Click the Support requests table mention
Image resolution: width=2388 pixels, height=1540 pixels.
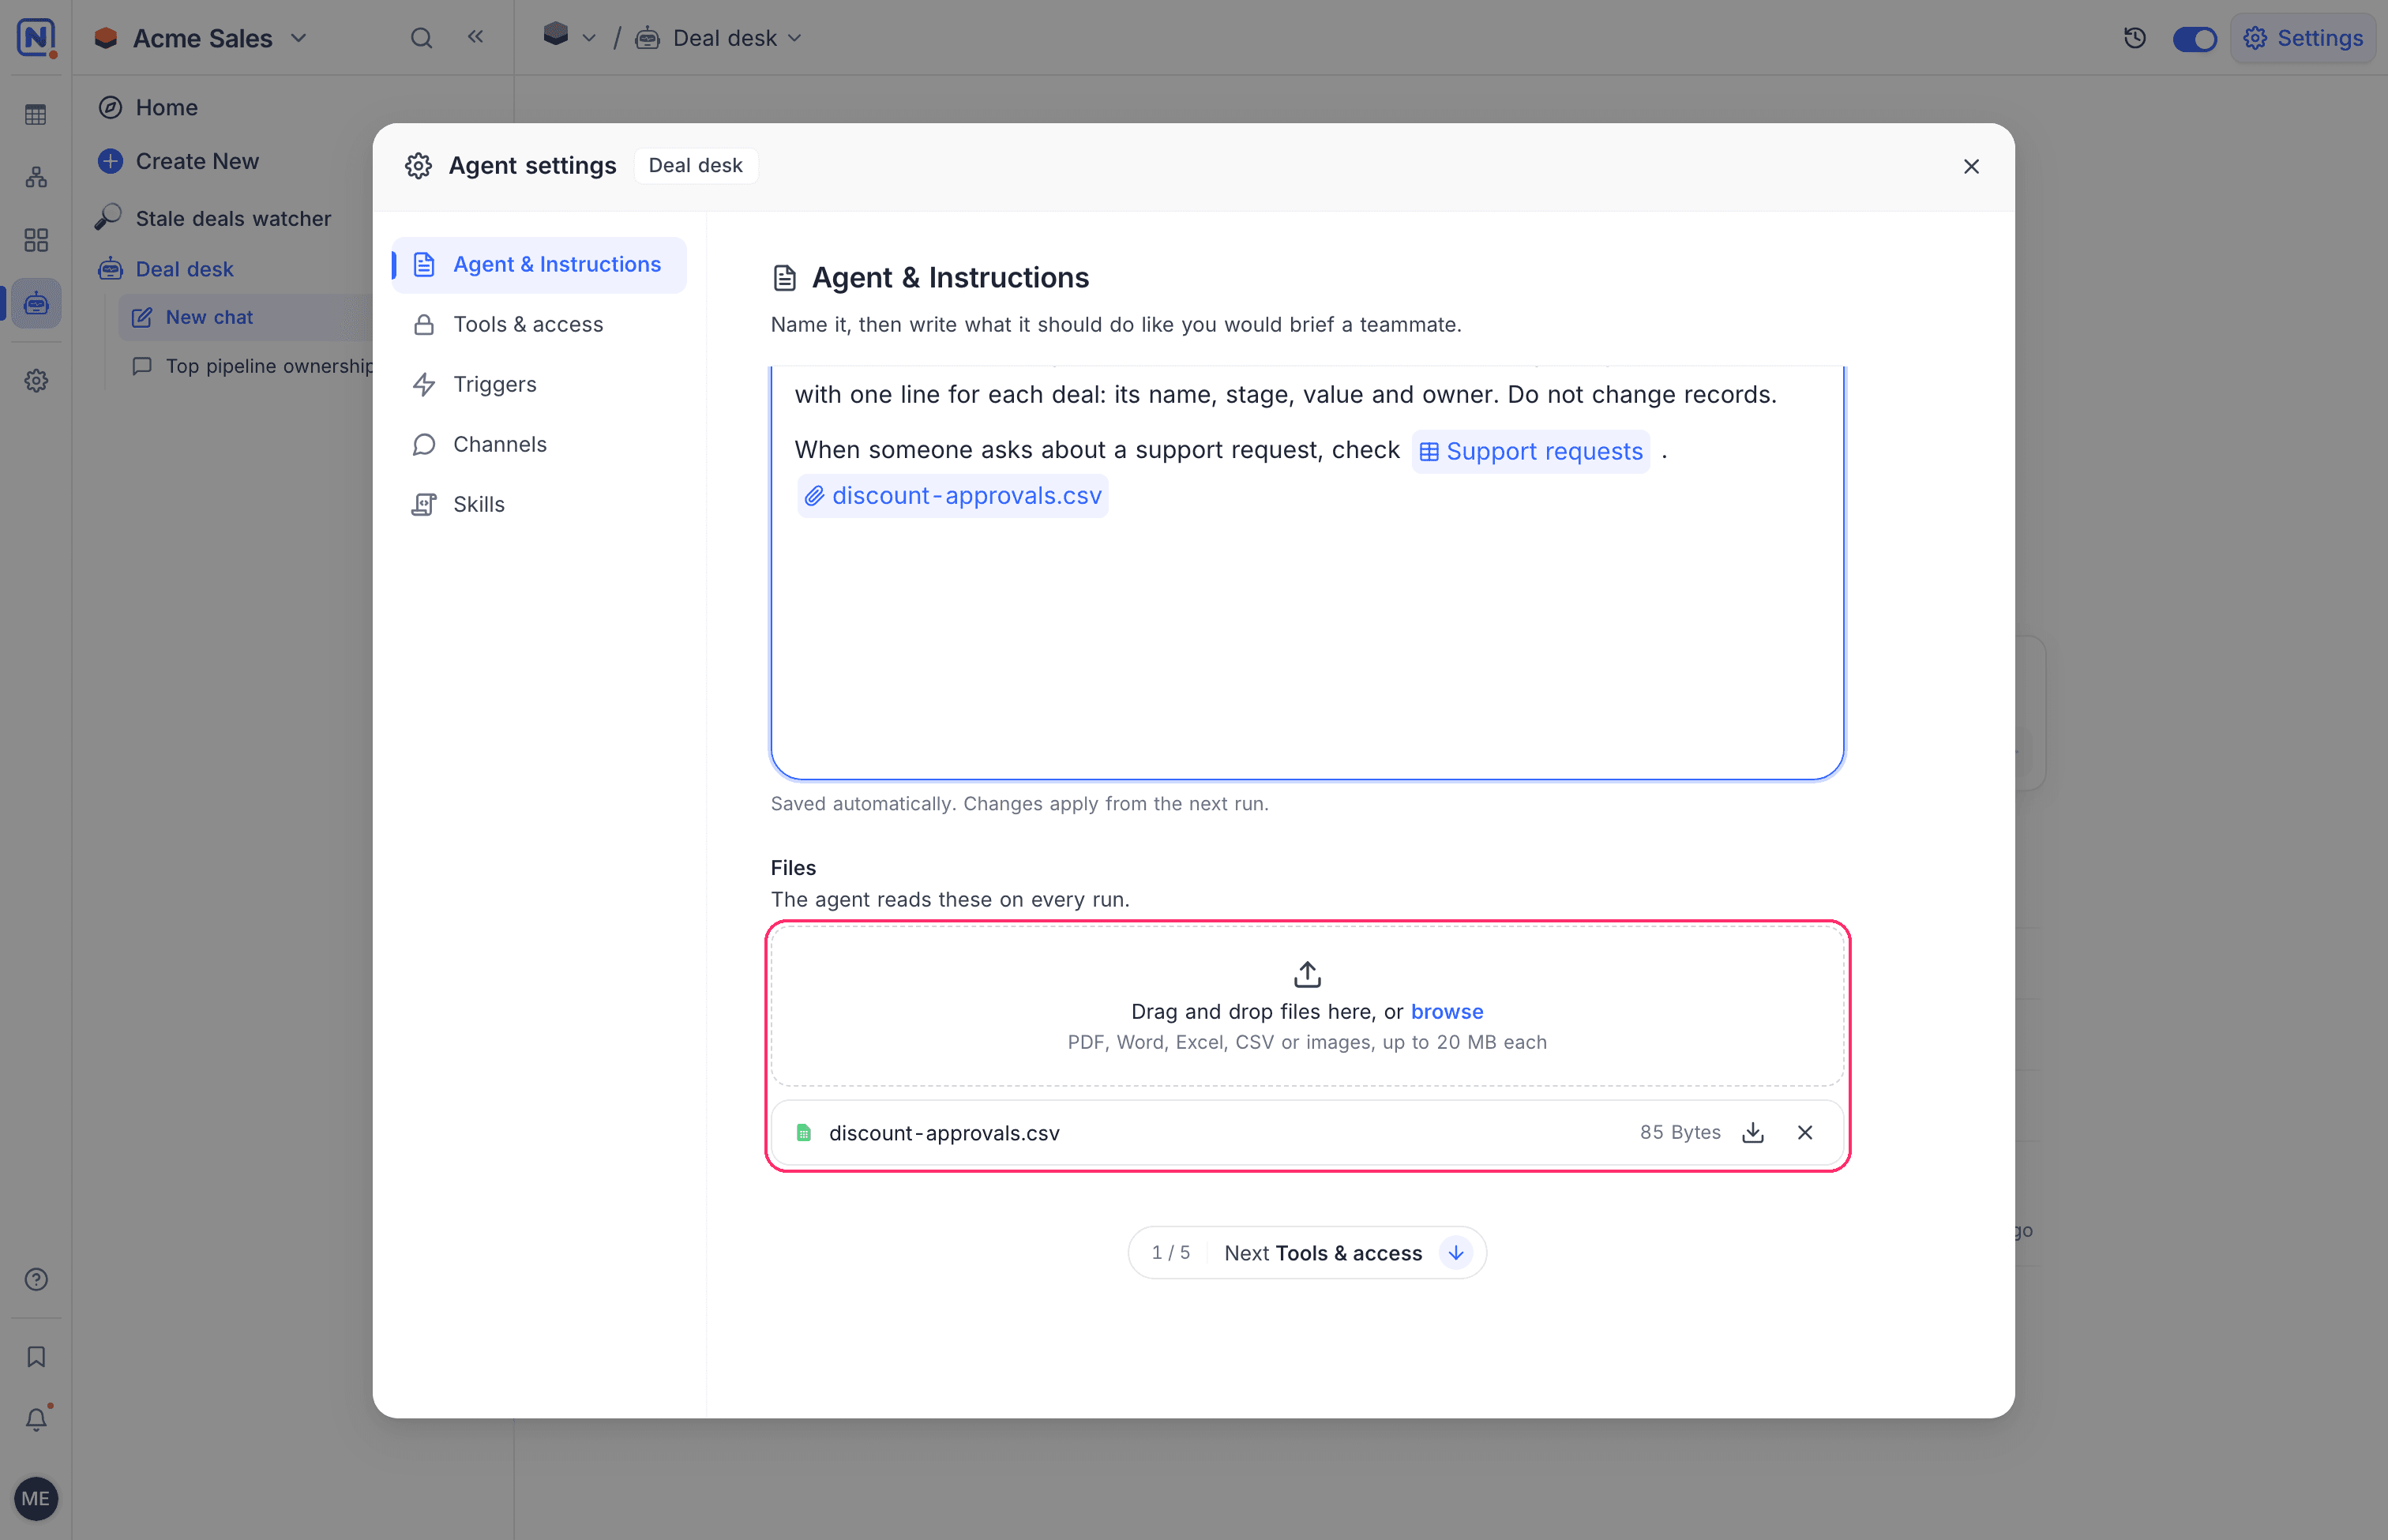point(1530,451)
